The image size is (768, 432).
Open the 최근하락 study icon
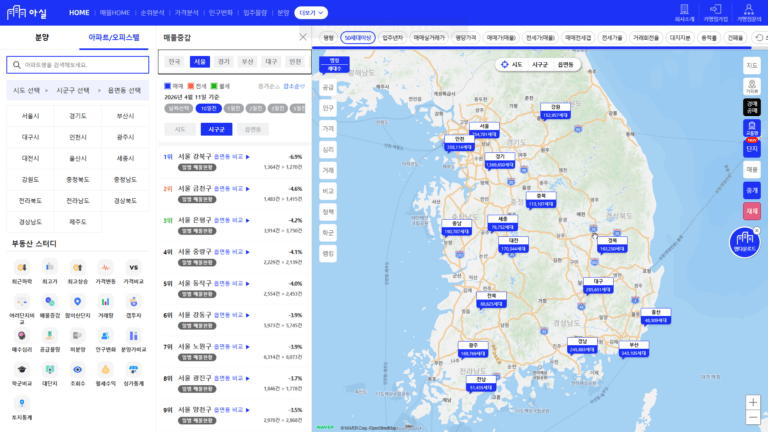(21, 270)
